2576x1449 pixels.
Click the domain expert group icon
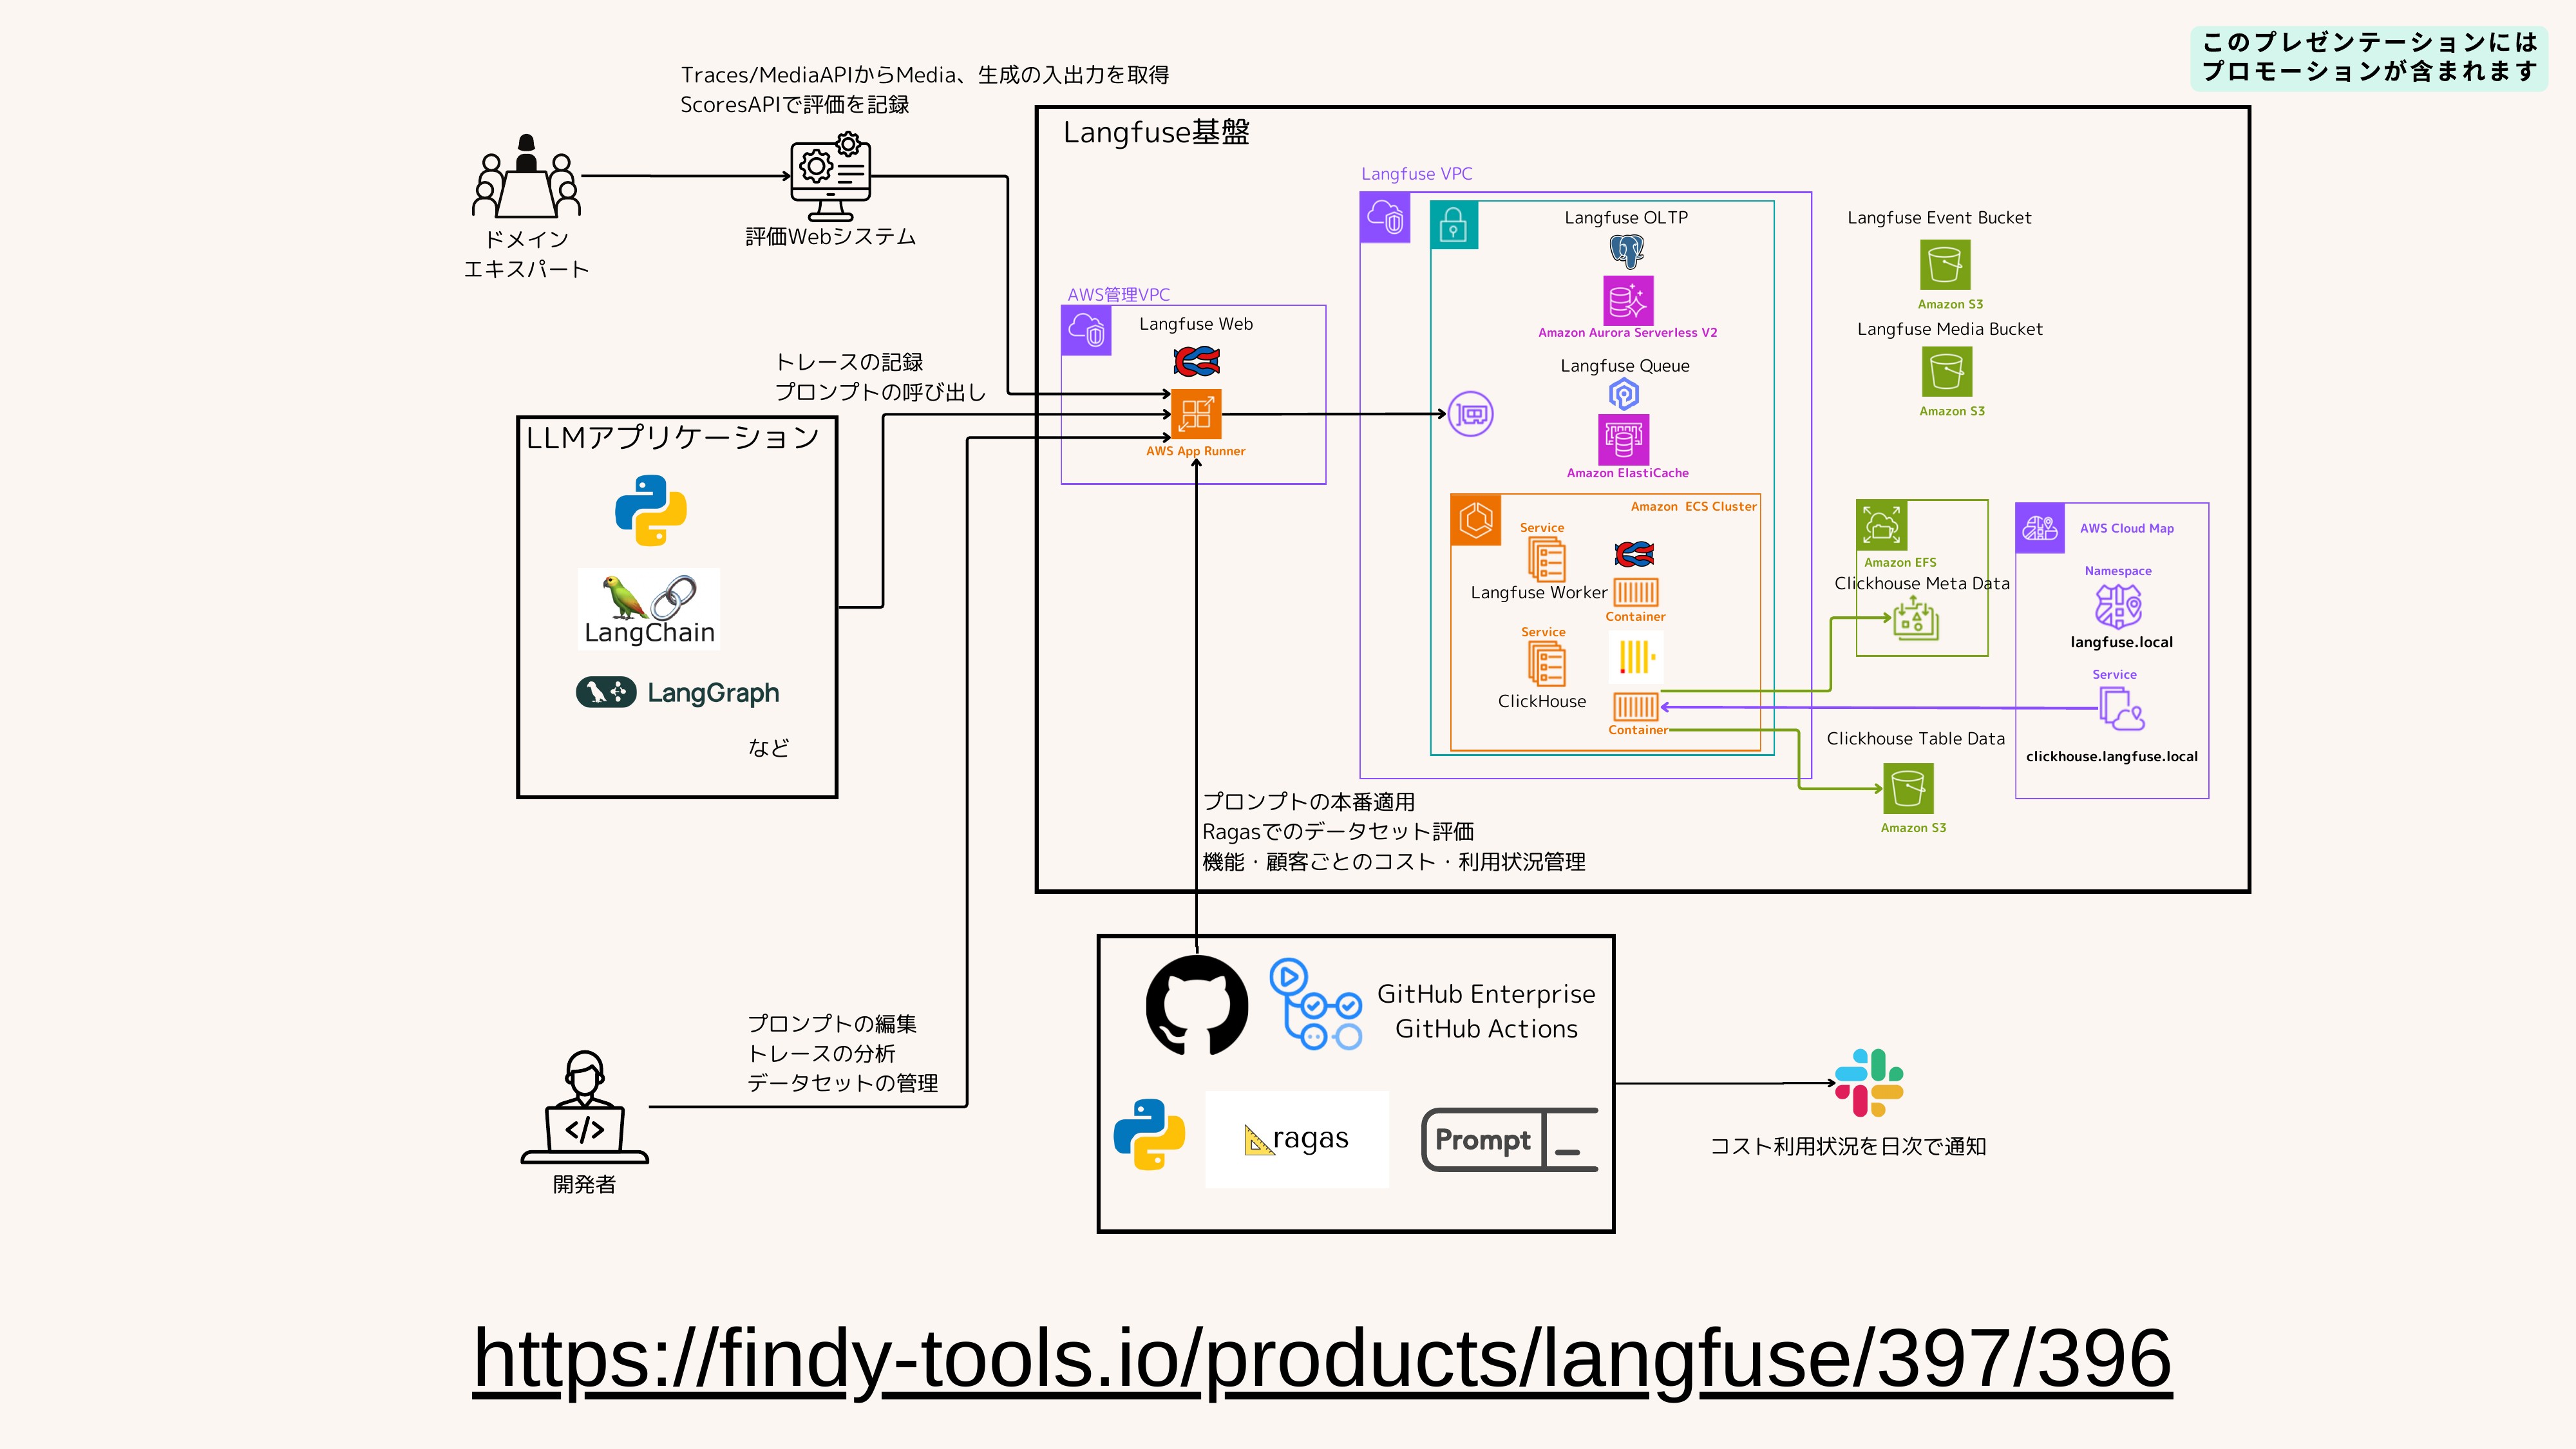526,176
